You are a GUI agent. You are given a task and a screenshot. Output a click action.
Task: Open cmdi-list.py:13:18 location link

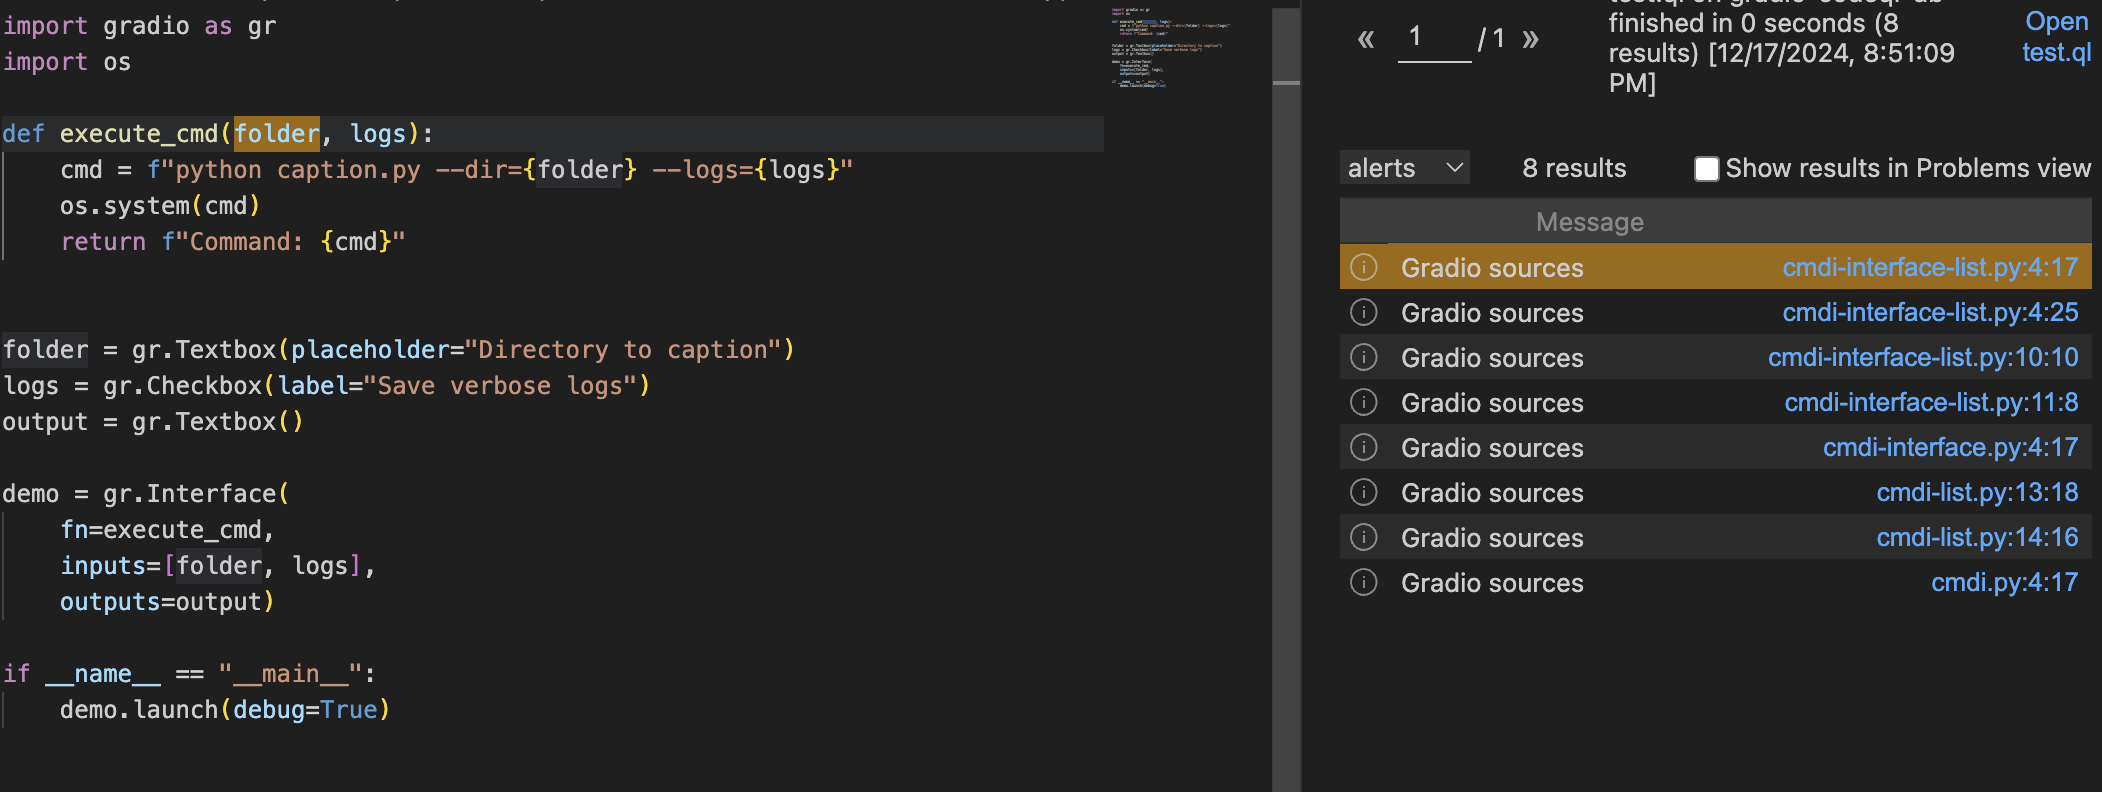[1977, 493]
